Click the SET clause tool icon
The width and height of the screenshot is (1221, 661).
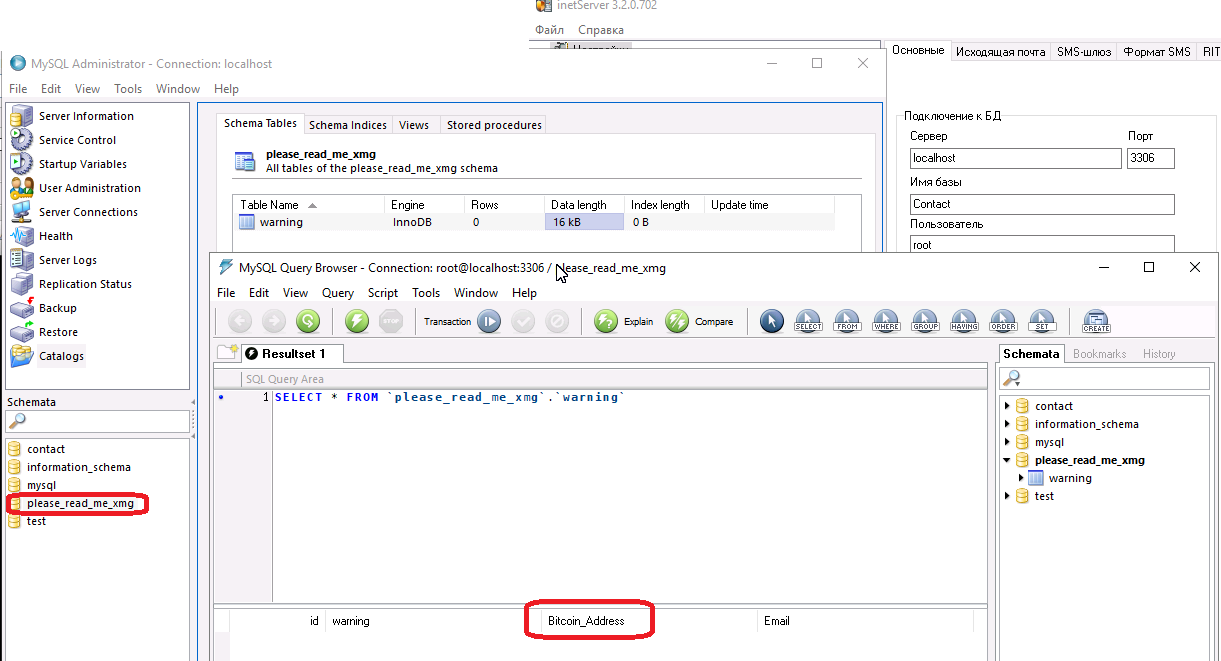1042,321
